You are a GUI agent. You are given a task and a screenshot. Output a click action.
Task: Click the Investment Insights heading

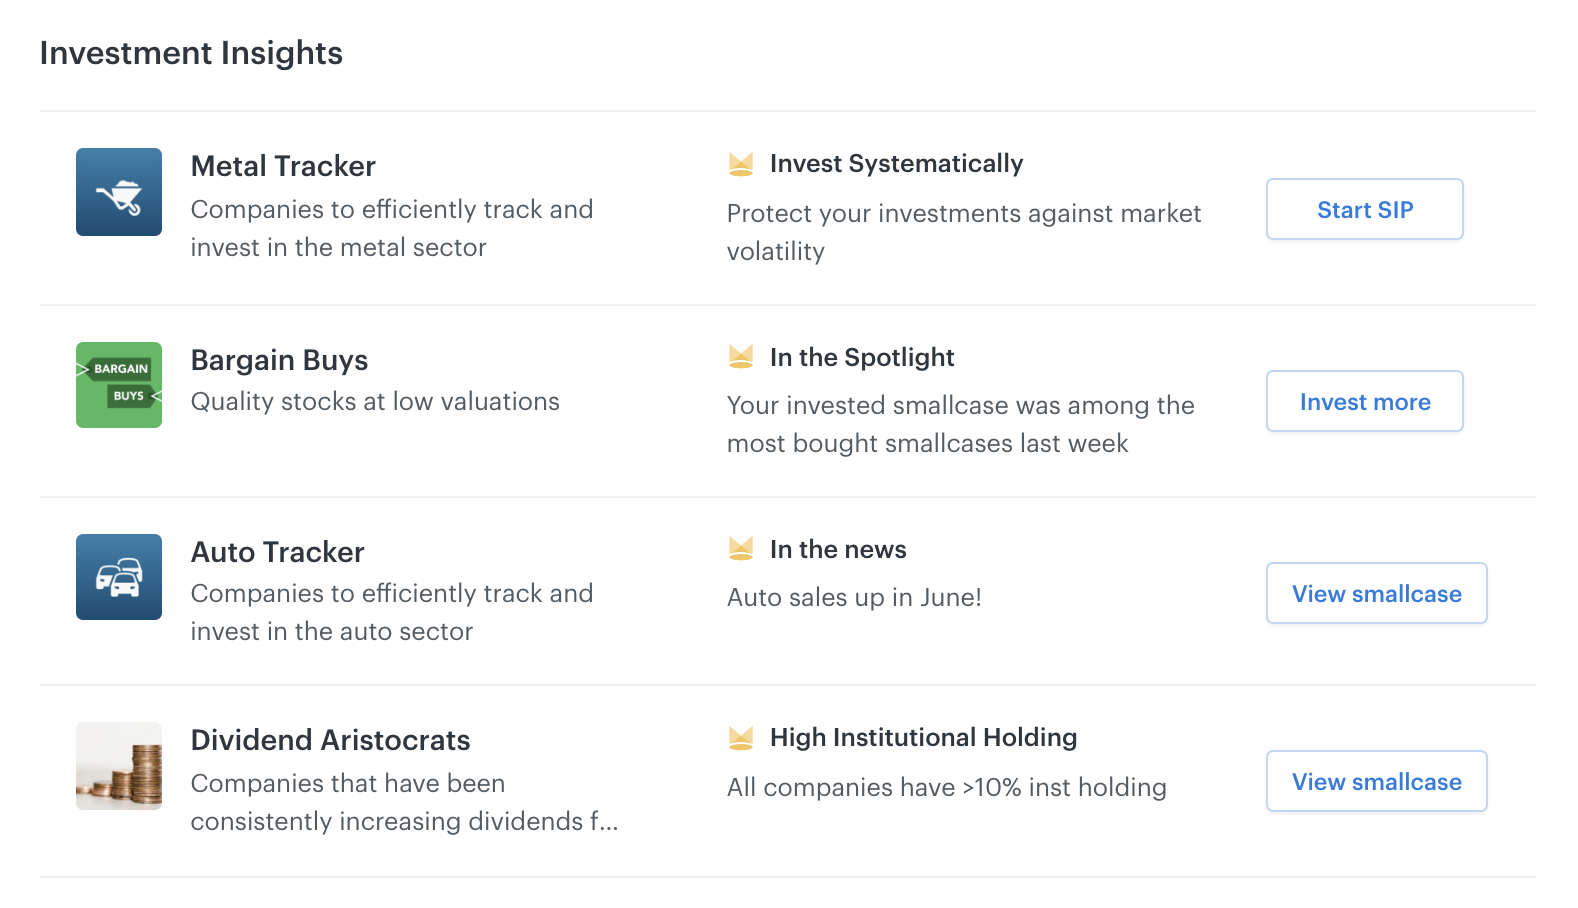click(191, 53)
